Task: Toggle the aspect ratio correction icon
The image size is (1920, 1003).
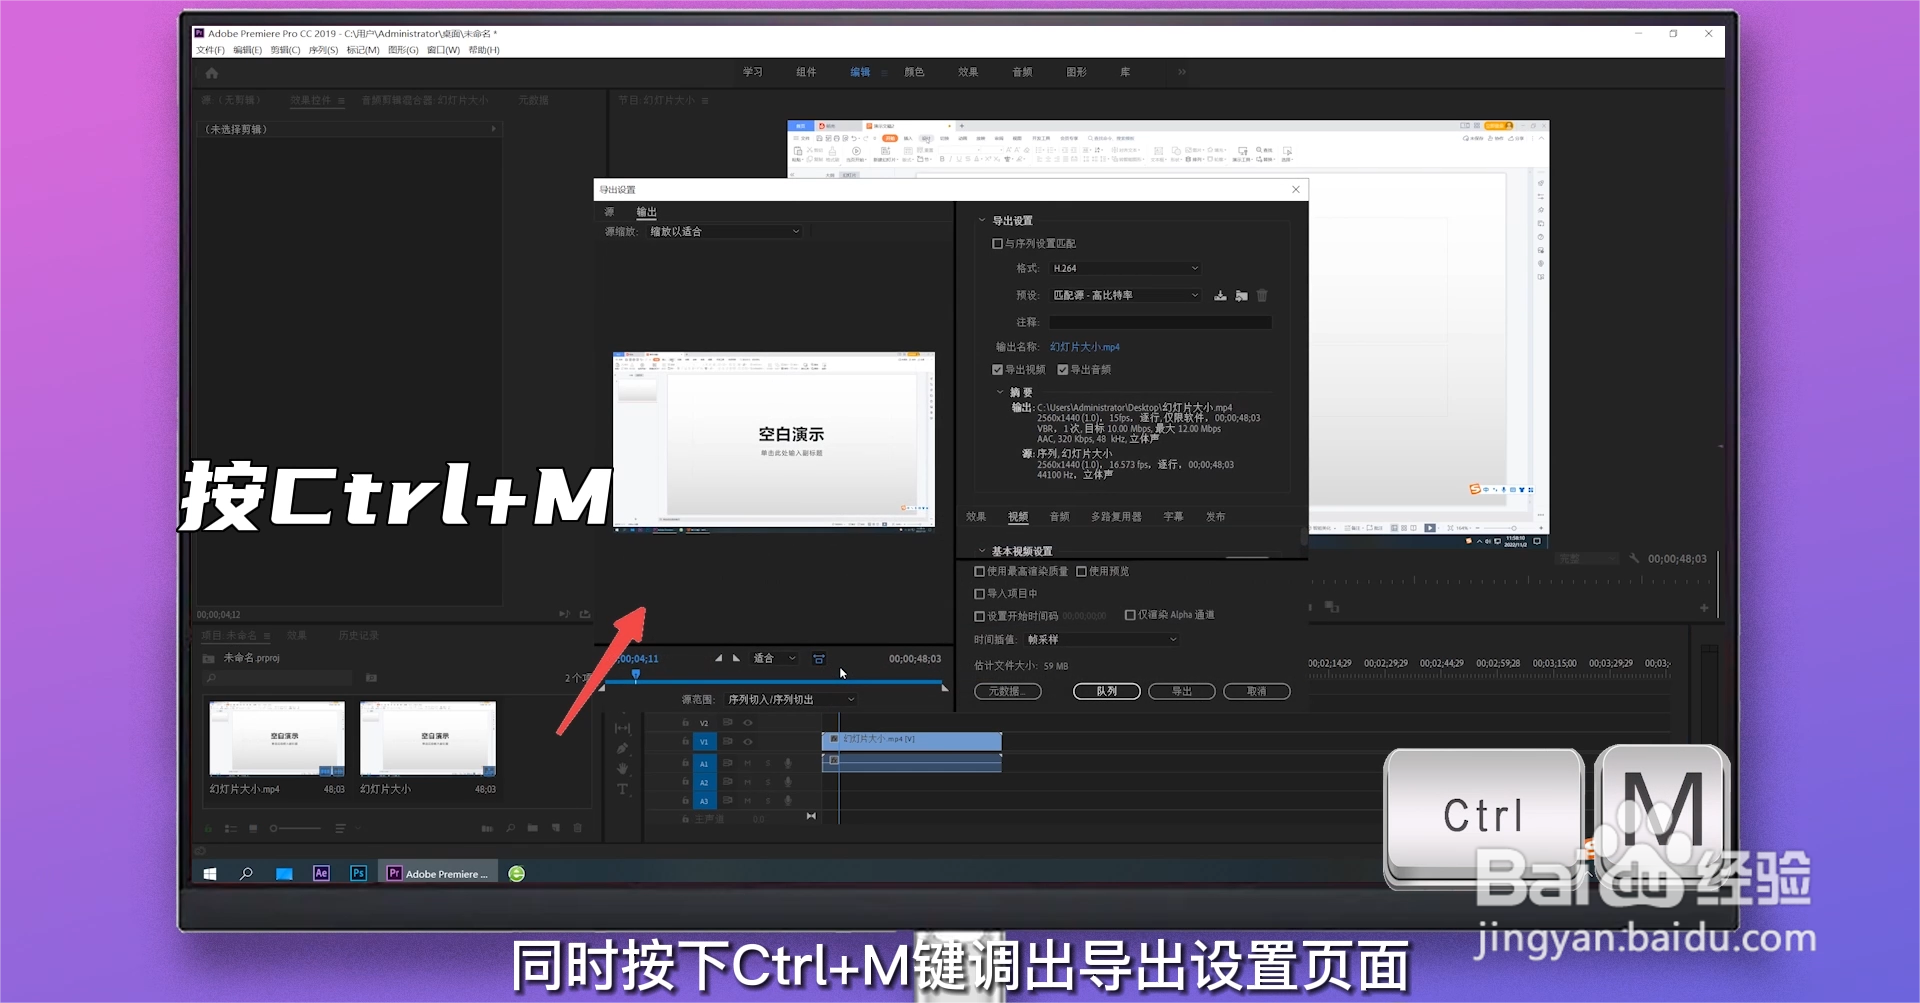Action: tap(819, 659)
